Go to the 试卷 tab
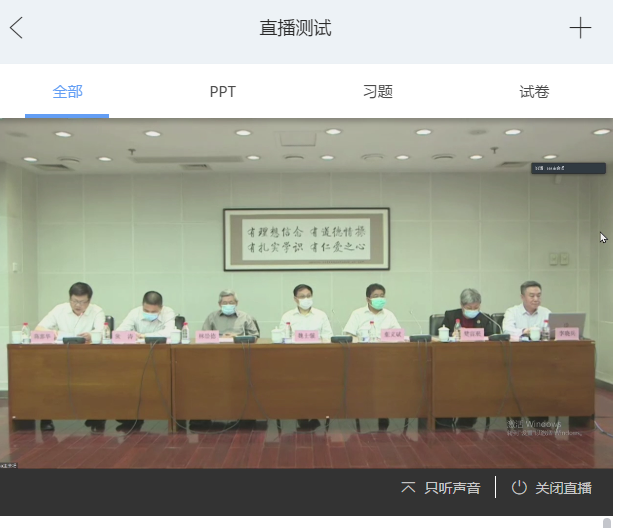Viewport: 622px width, 528px height. (x=534, y=92)
